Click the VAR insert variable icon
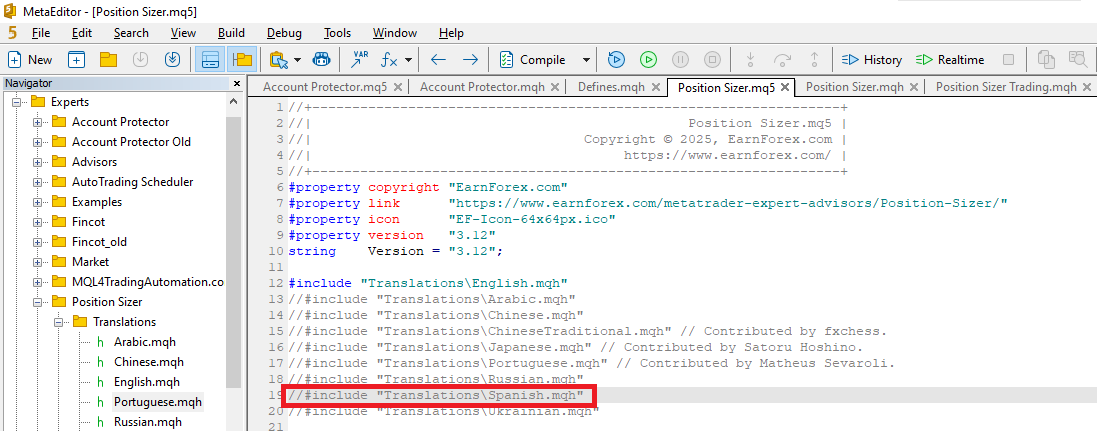The width and height of the screenshot is (1097, 431). pos(360,59)
